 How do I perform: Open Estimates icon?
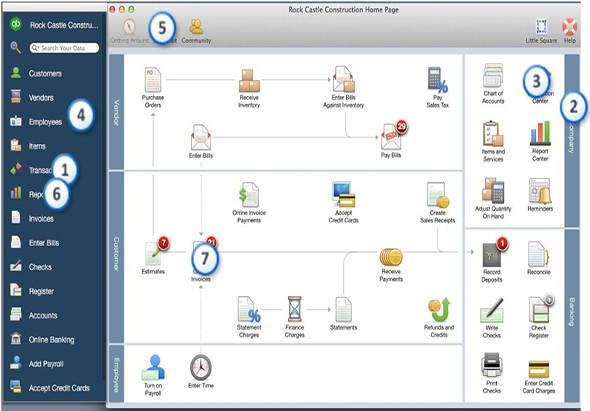[x=153, y=254]
